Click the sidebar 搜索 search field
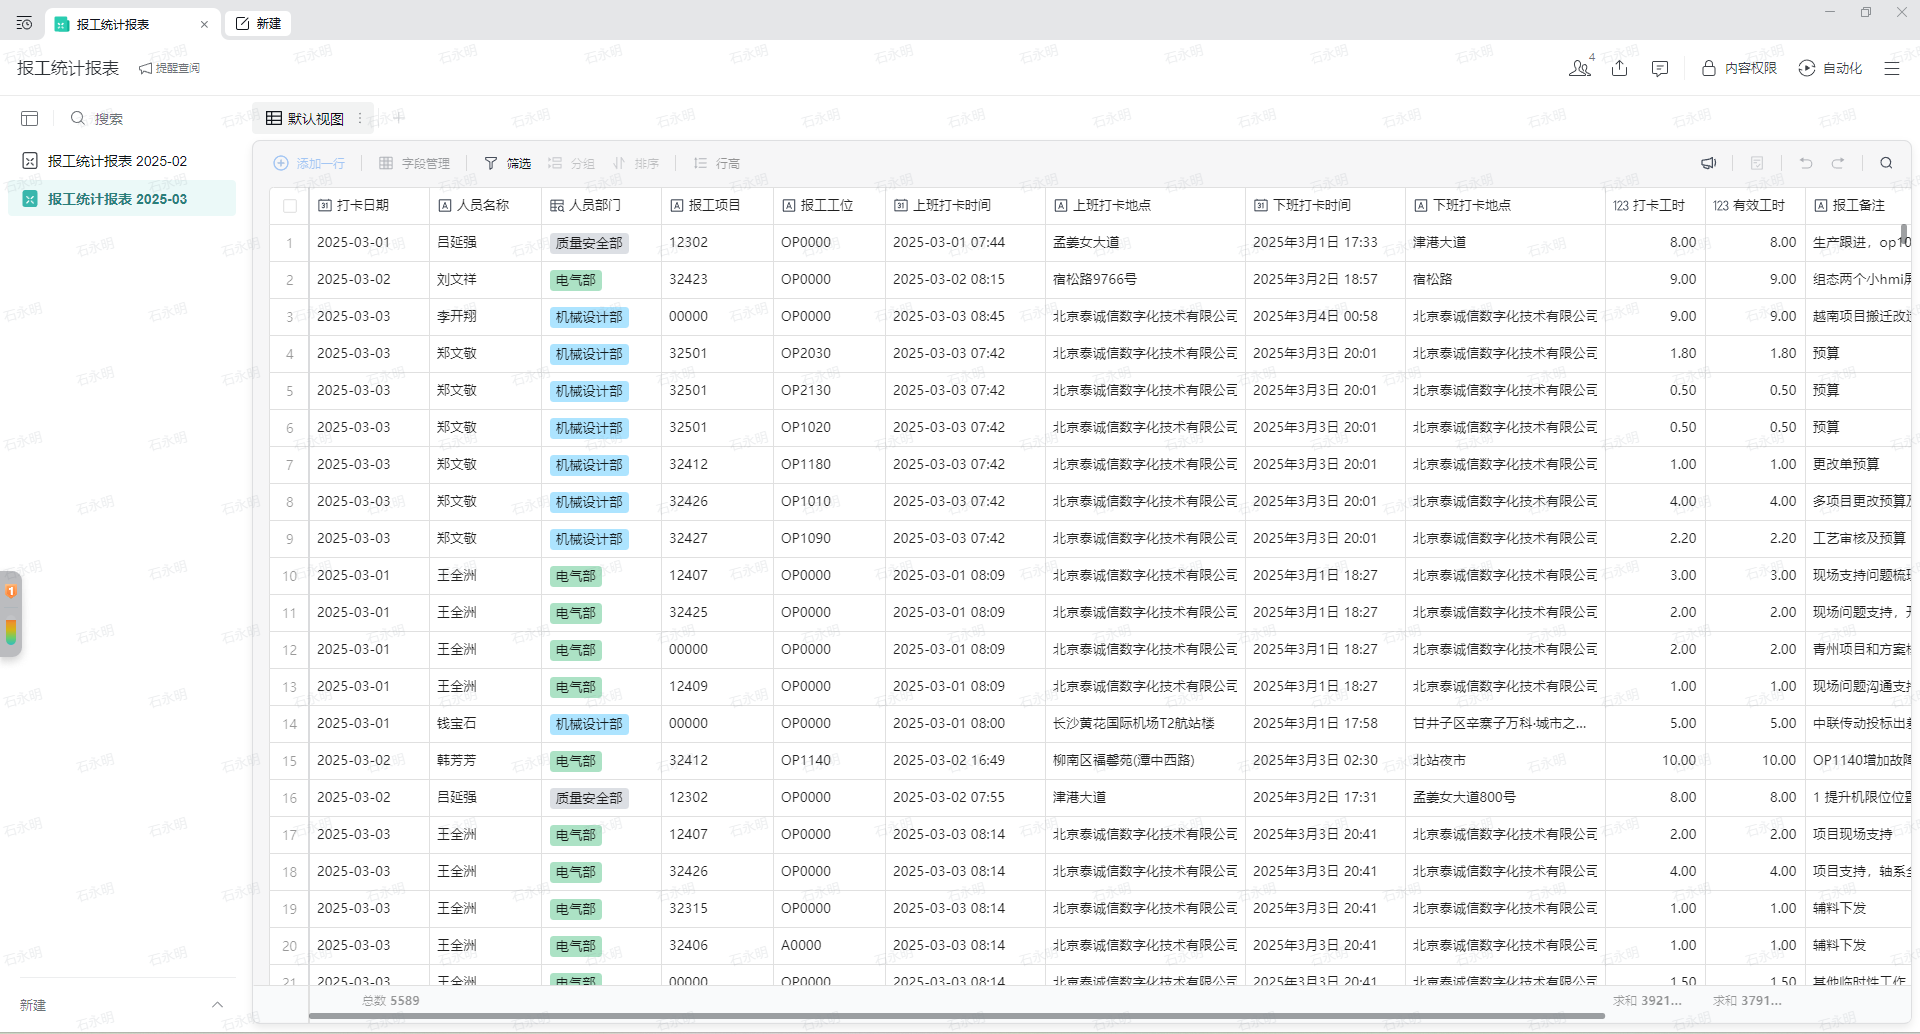The width and height of the screenshot is (1920, 1034). (x=108, y=119)
